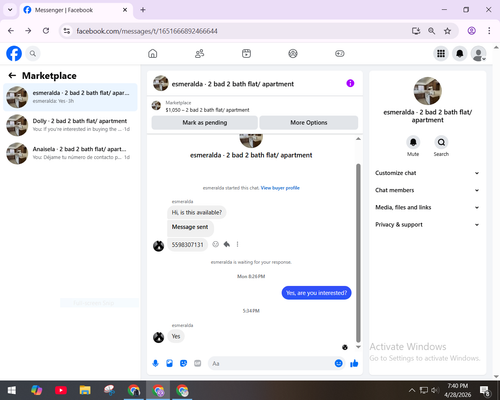Screen dimensions: 500x400
Task: Click the scroll-up arrow of chat scrollbar
Action: pyautogui.click(x=358, y=139)
